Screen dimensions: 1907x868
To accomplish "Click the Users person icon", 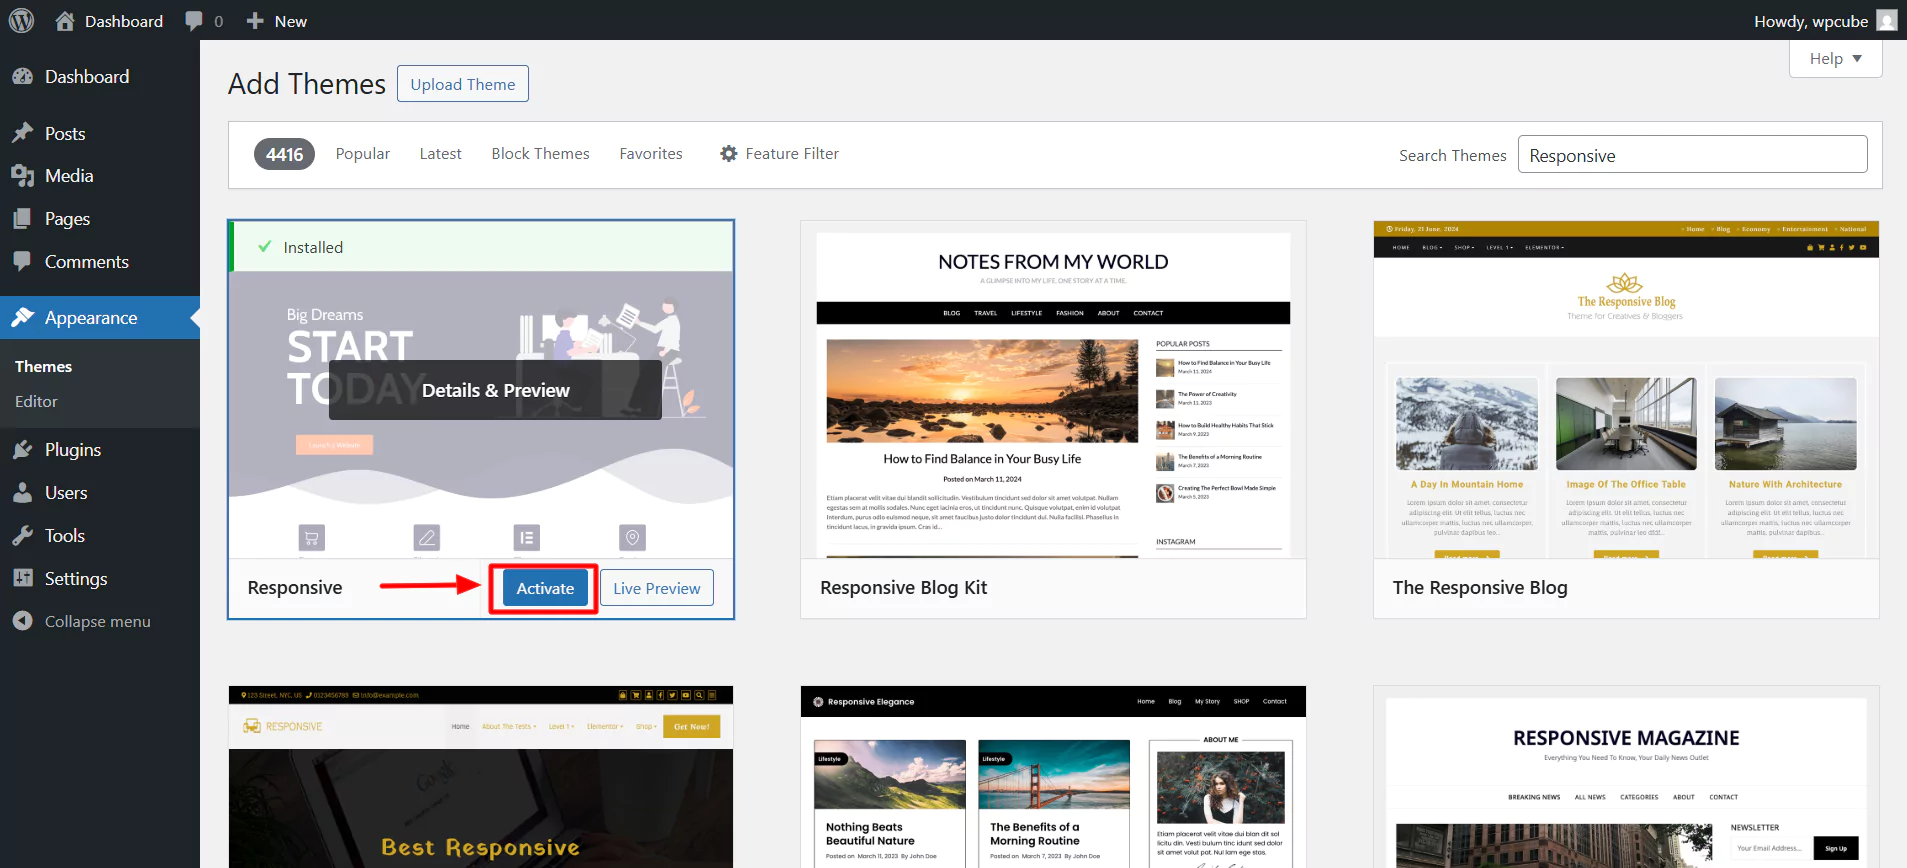I will 23,493.
